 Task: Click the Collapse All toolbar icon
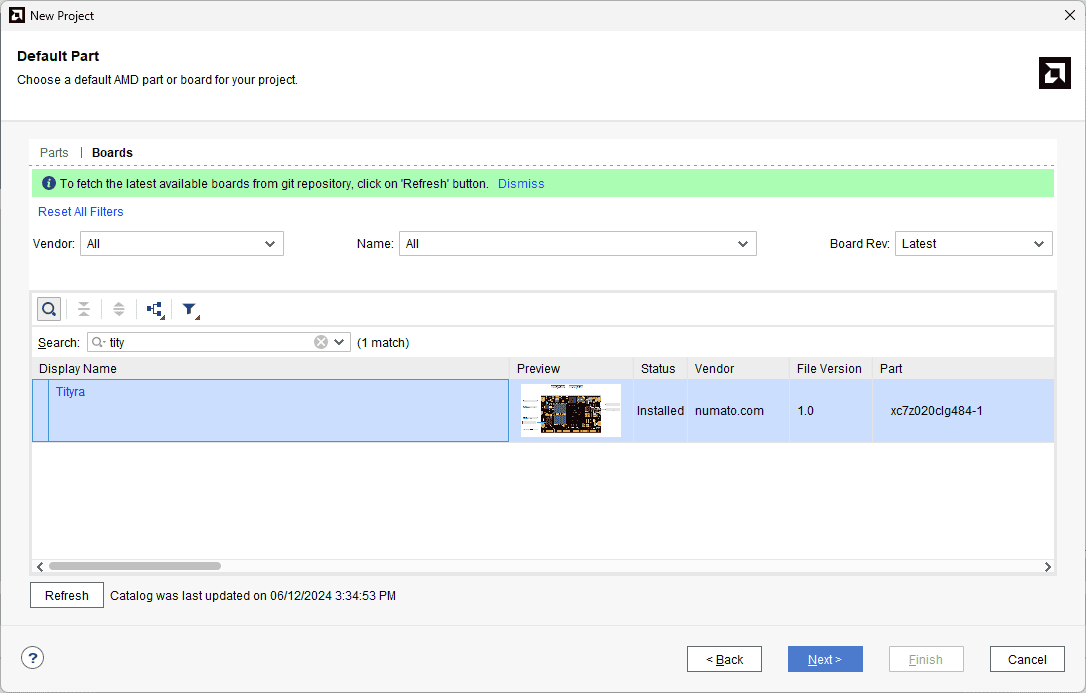tap(84, 309)
